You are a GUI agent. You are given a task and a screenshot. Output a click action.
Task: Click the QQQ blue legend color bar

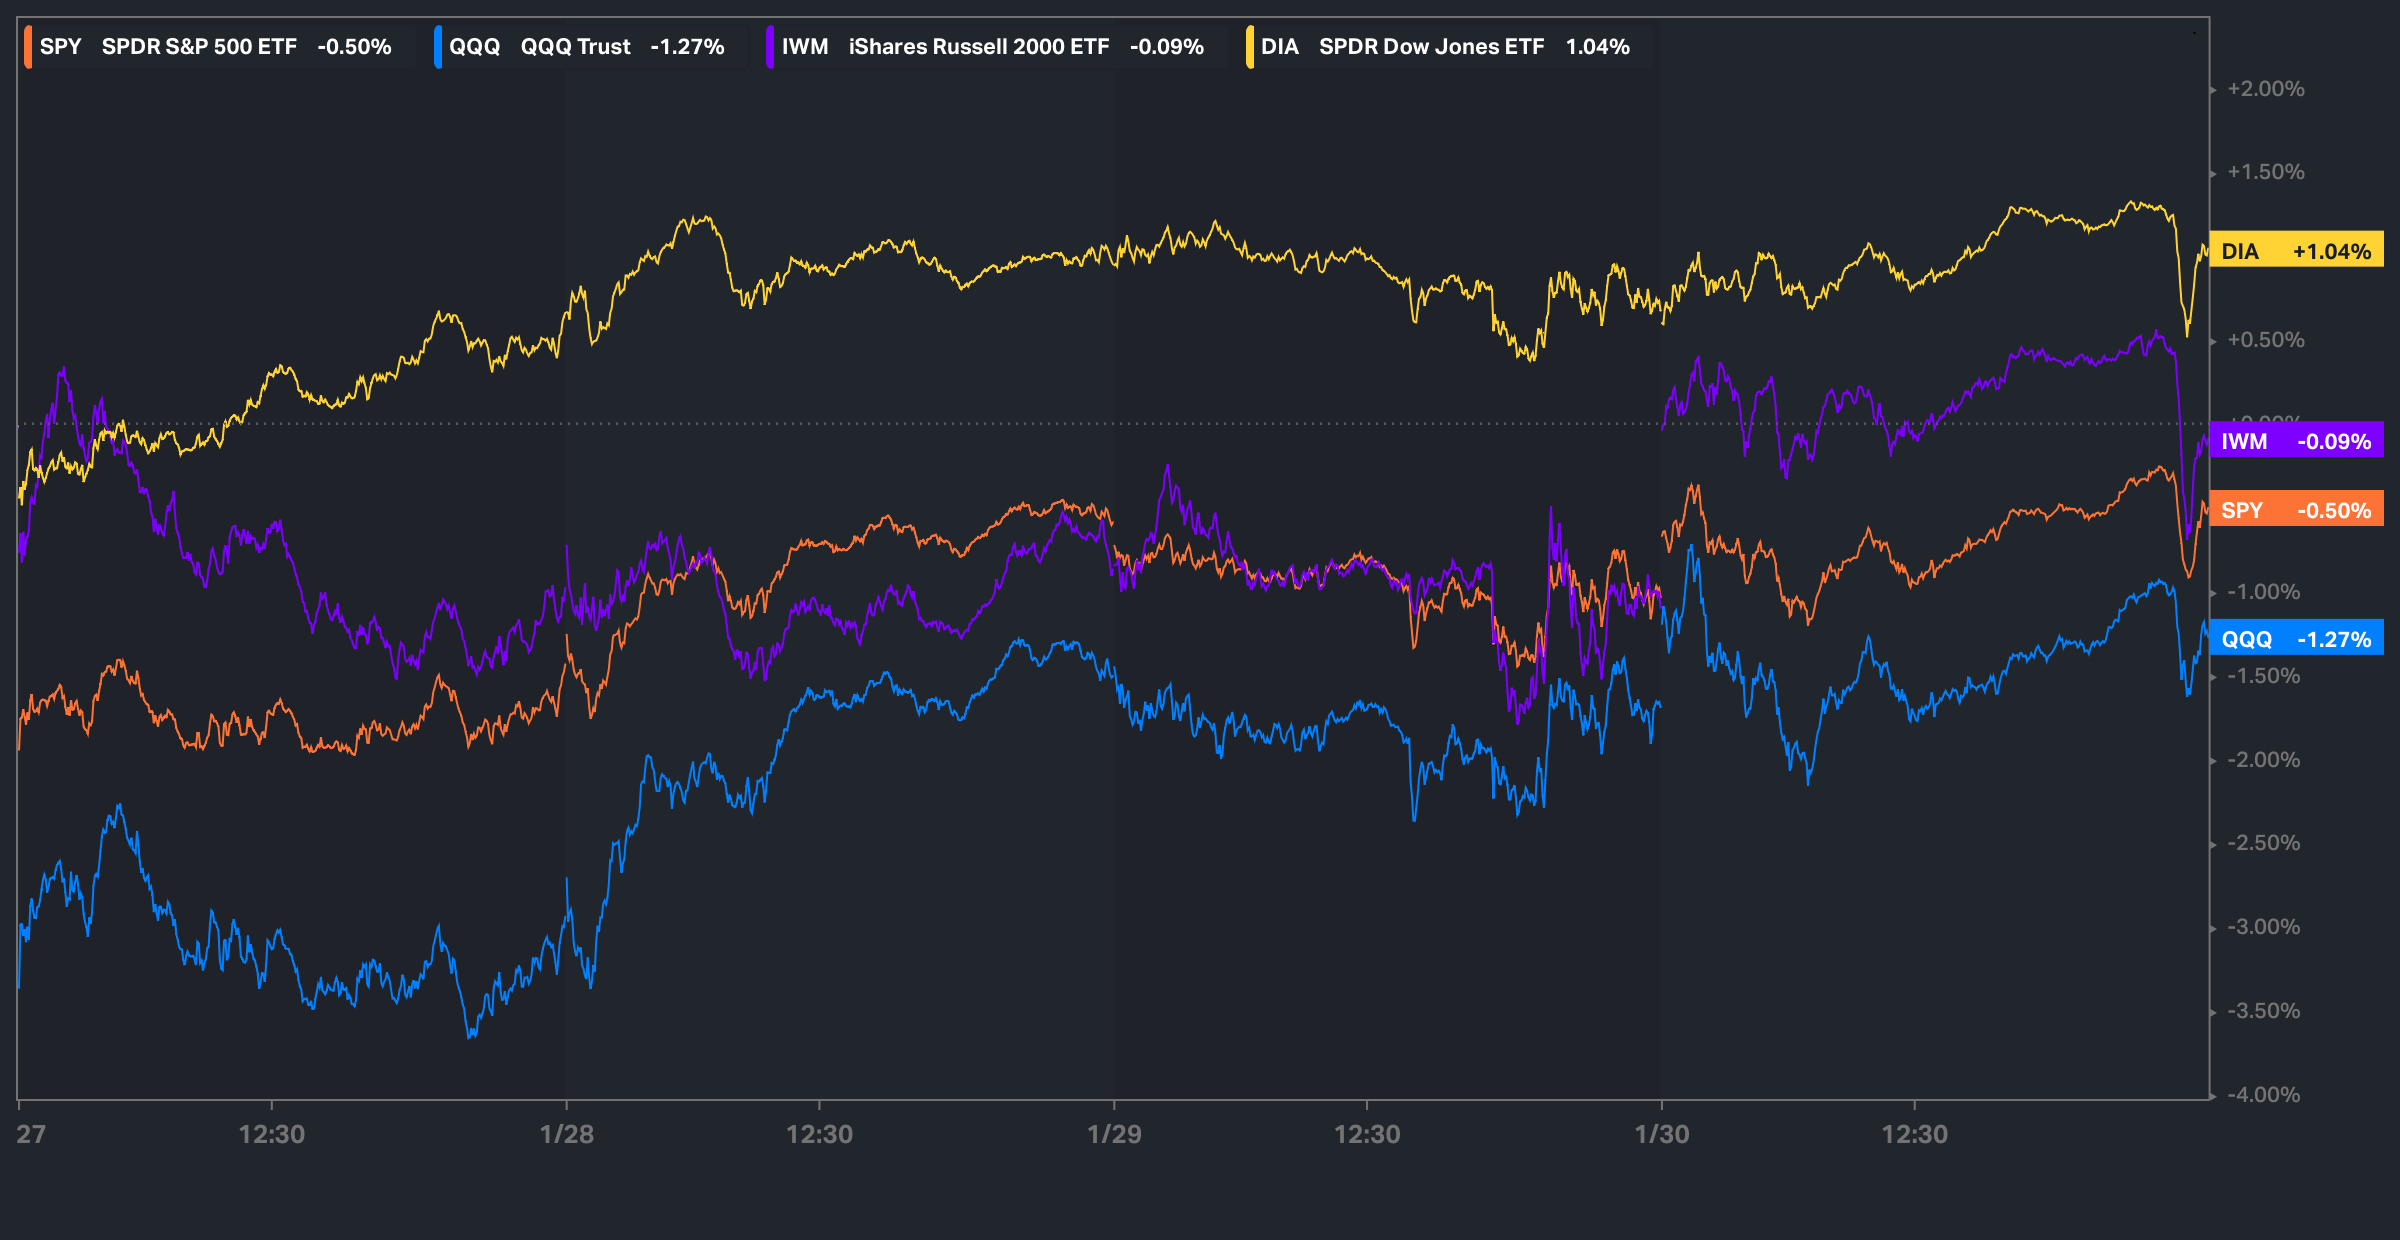(x=438, y=47)
